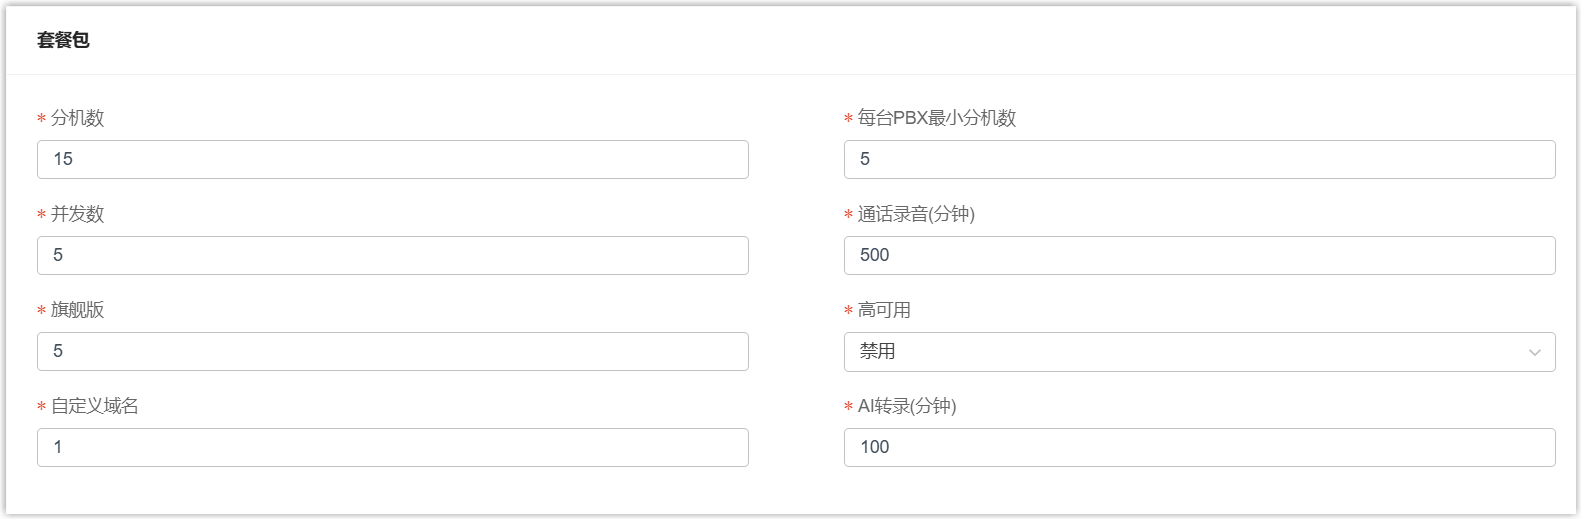The width and height of the screenshot is (1582, 520).
Task: Click the AI转录(分钟) label text
Action: tap(907, 406)
